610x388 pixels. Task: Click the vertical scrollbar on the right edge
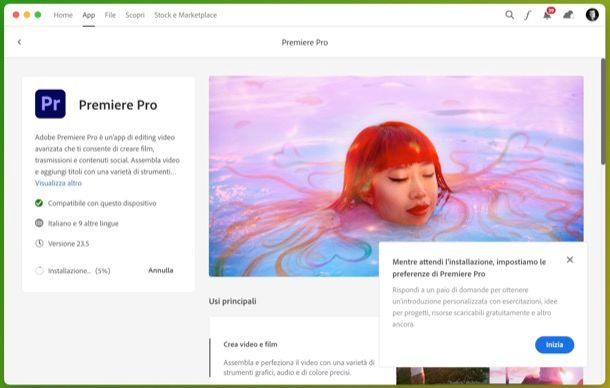(603, 111)
